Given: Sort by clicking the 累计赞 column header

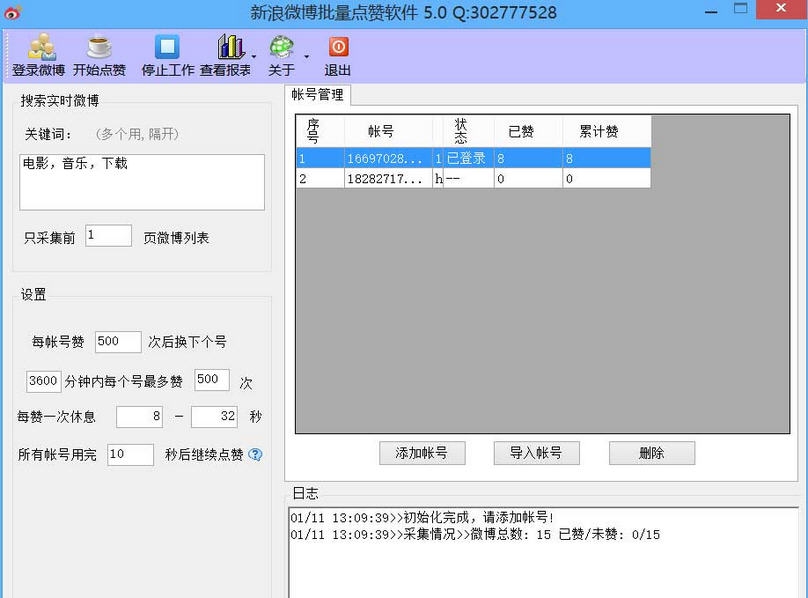Looking at the screenshot, I should (599, 132).
